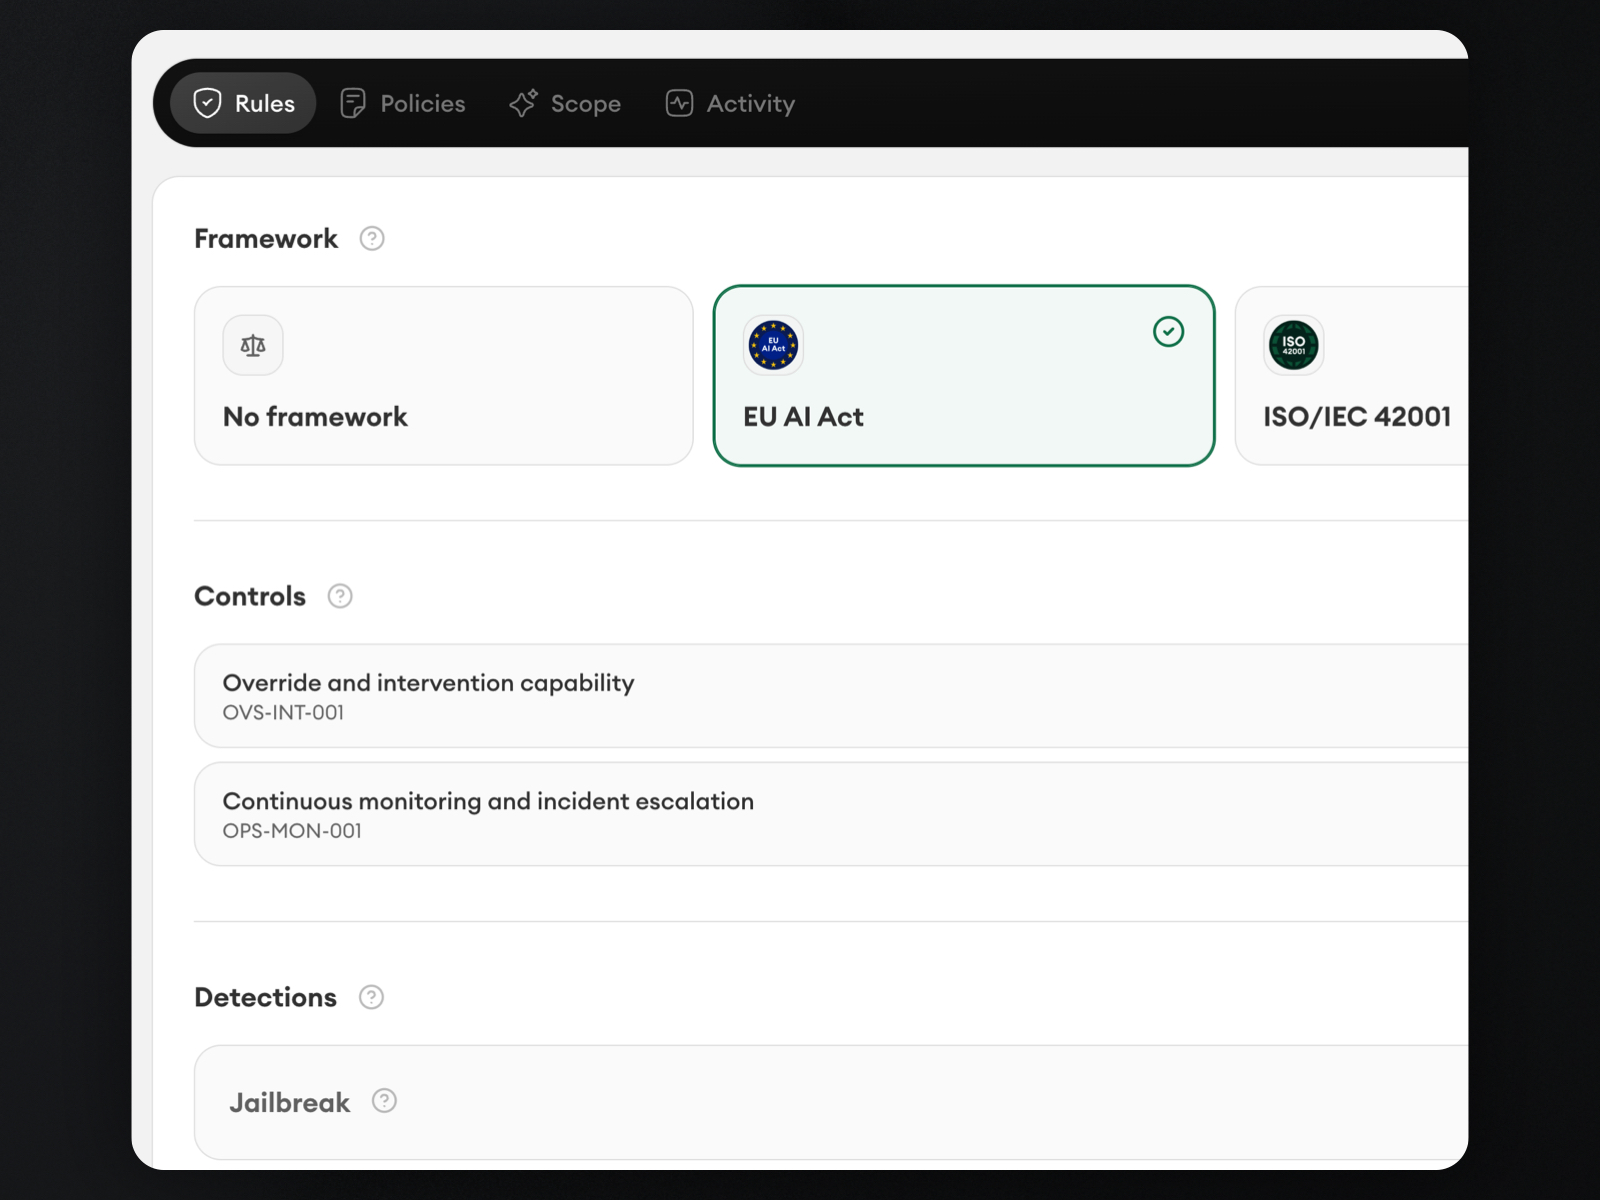Click the Detections help question icon
The height and width of the screenshot is (1200, 1600).
371,997
